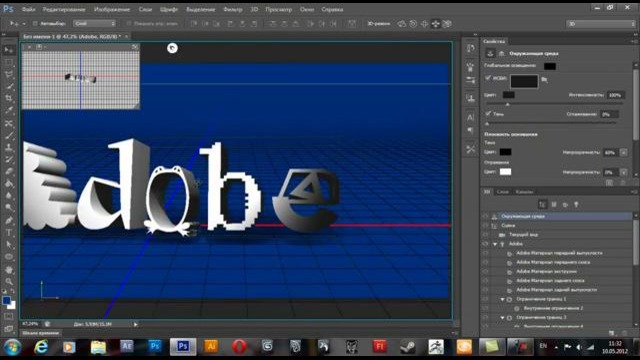This screenshot has height=360, width=640.
Task: Click the new item icon at 3D panel bottom
Action: 611,333
